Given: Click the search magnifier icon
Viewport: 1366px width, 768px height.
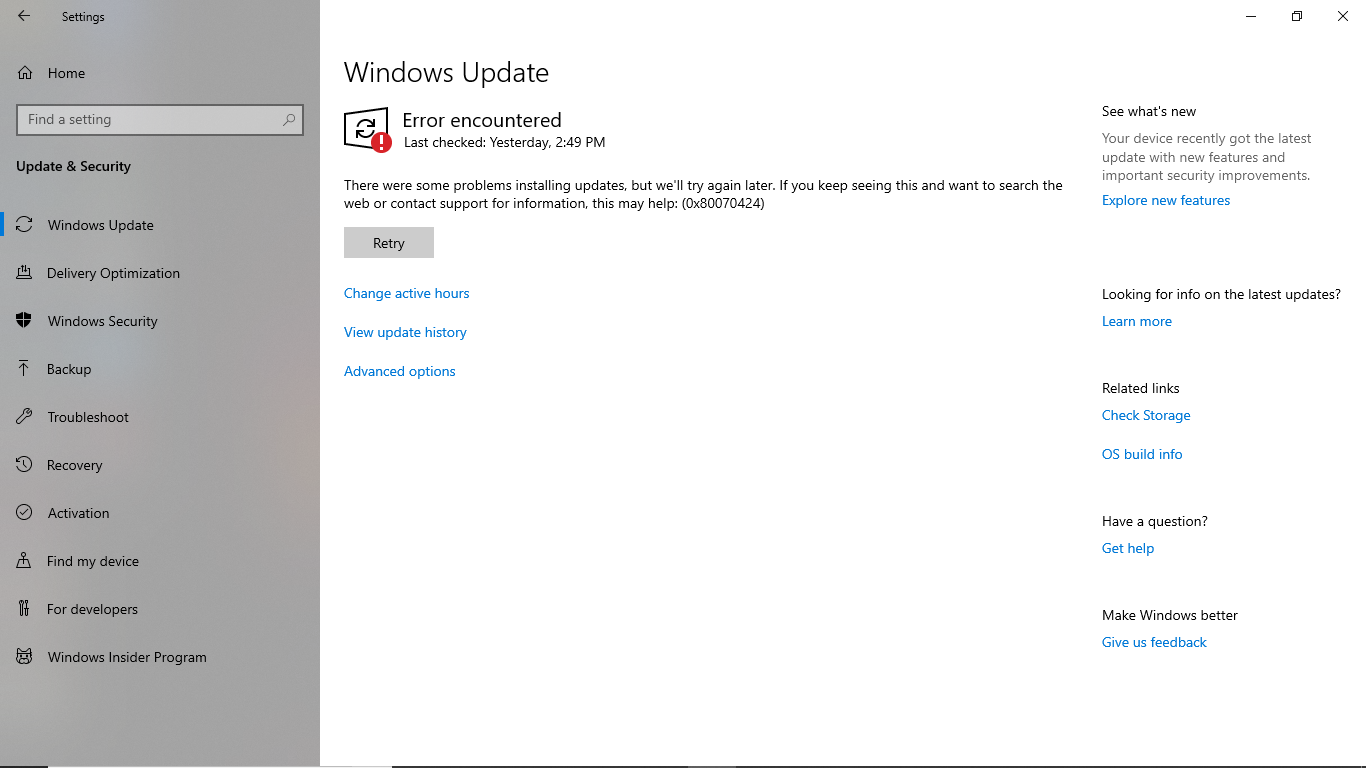Looking at the screenshot, I should point(289,119).
